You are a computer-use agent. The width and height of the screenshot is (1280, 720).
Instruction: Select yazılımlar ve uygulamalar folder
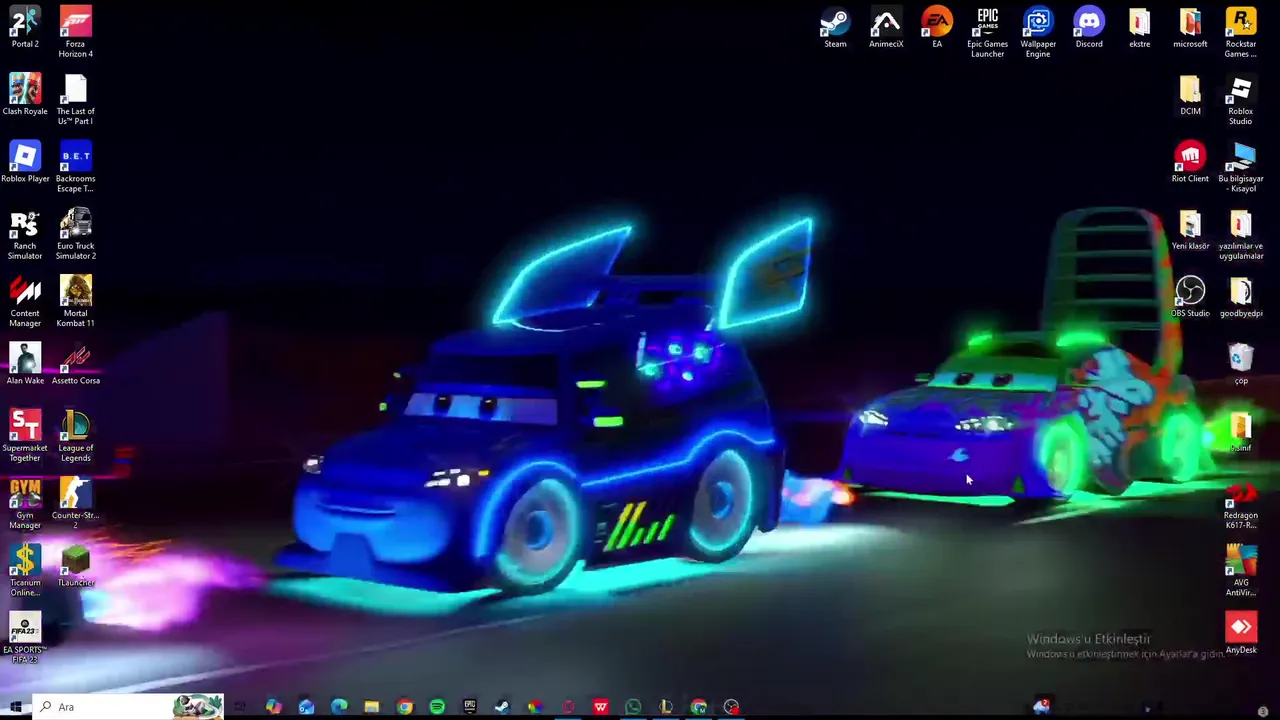(1241, 234)
